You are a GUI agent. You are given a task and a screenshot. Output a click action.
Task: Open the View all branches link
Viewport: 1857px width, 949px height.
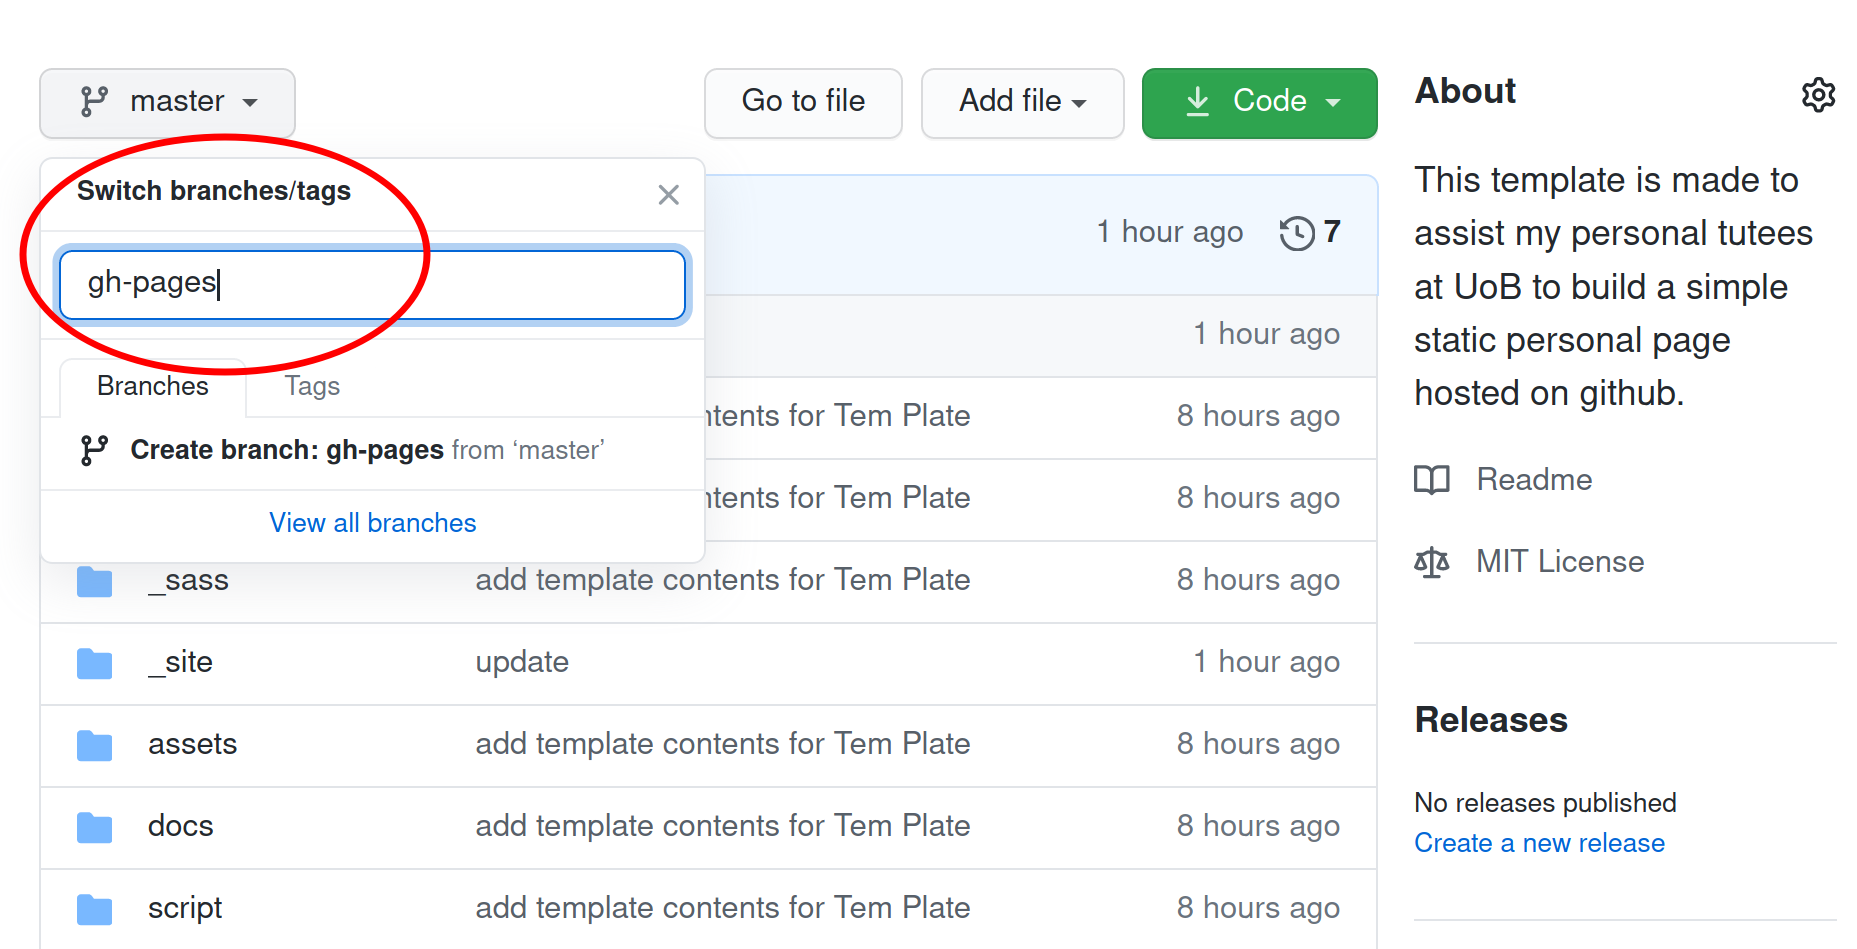click(372, 523)
